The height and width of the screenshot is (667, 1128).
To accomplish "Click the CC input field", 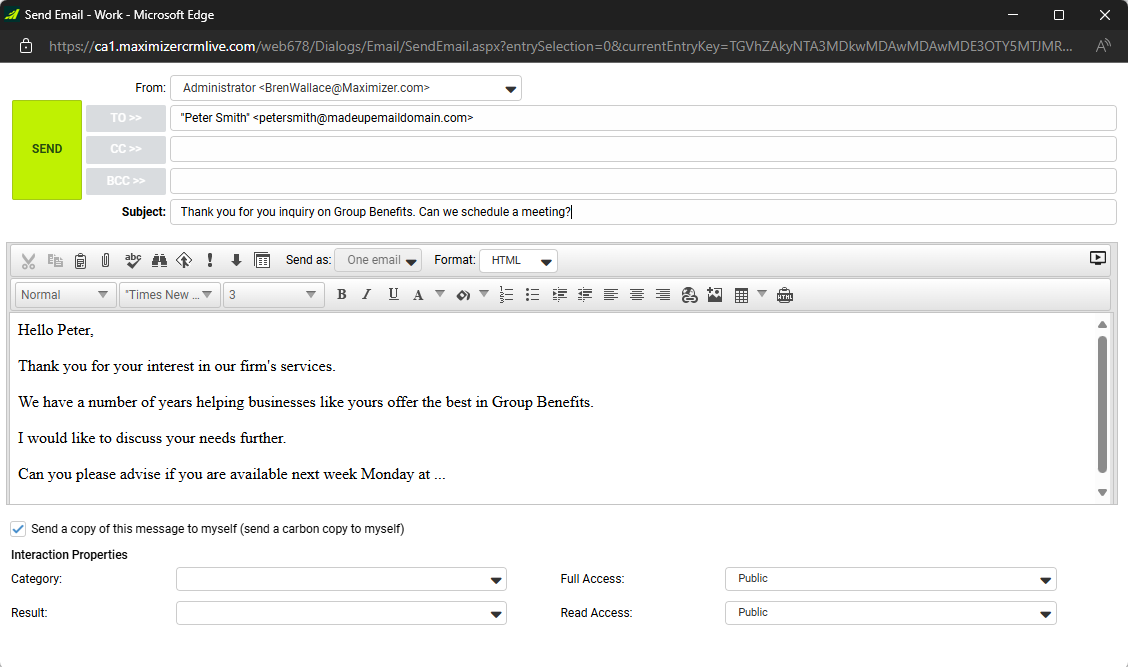I will (643, 149).
